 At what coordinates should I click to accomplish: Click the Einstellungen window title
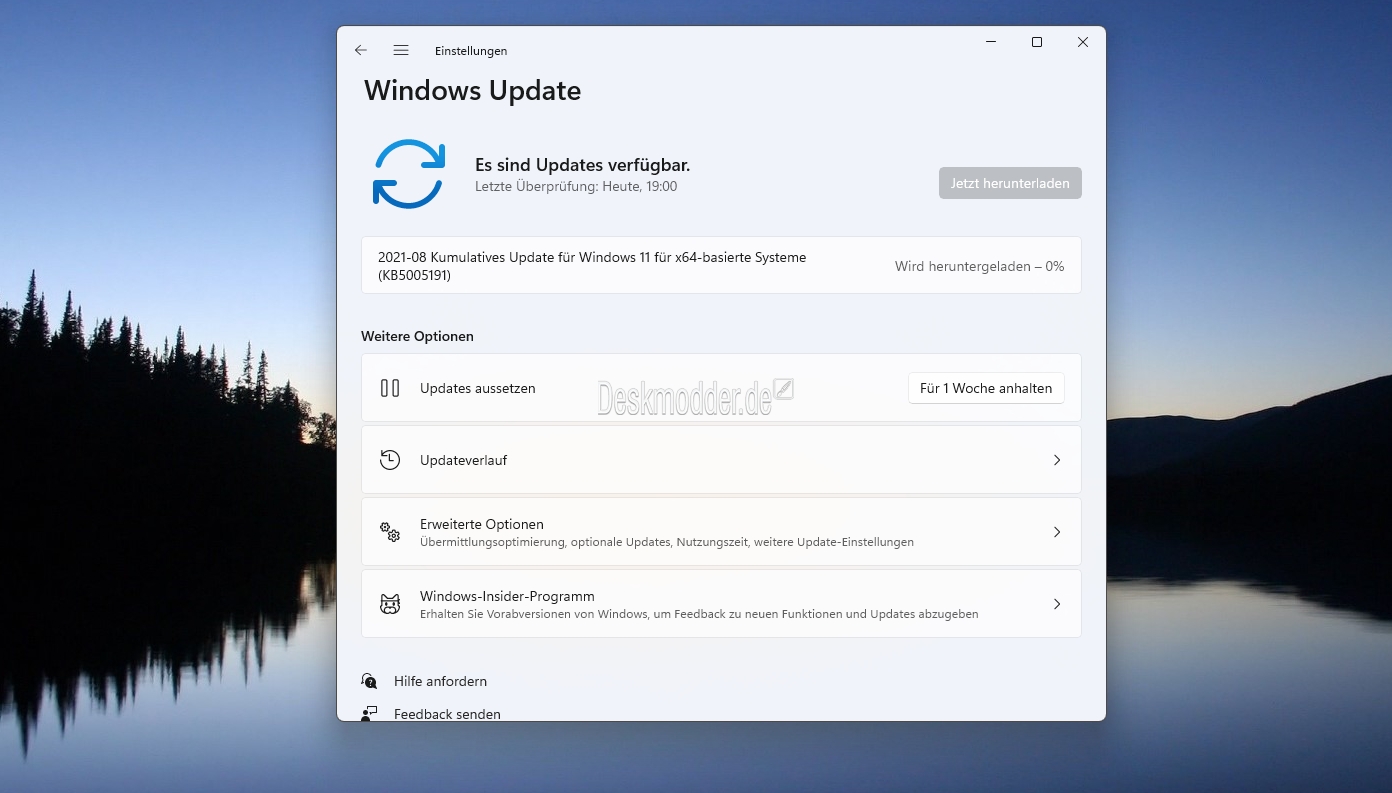(471, 51)
